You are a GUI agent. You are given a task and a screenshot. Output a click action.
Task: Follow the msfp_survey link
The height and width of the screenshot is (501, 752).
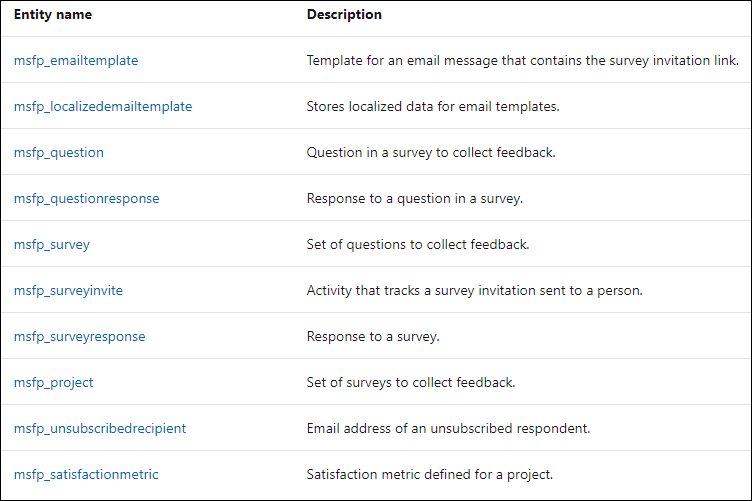point(52,245)
